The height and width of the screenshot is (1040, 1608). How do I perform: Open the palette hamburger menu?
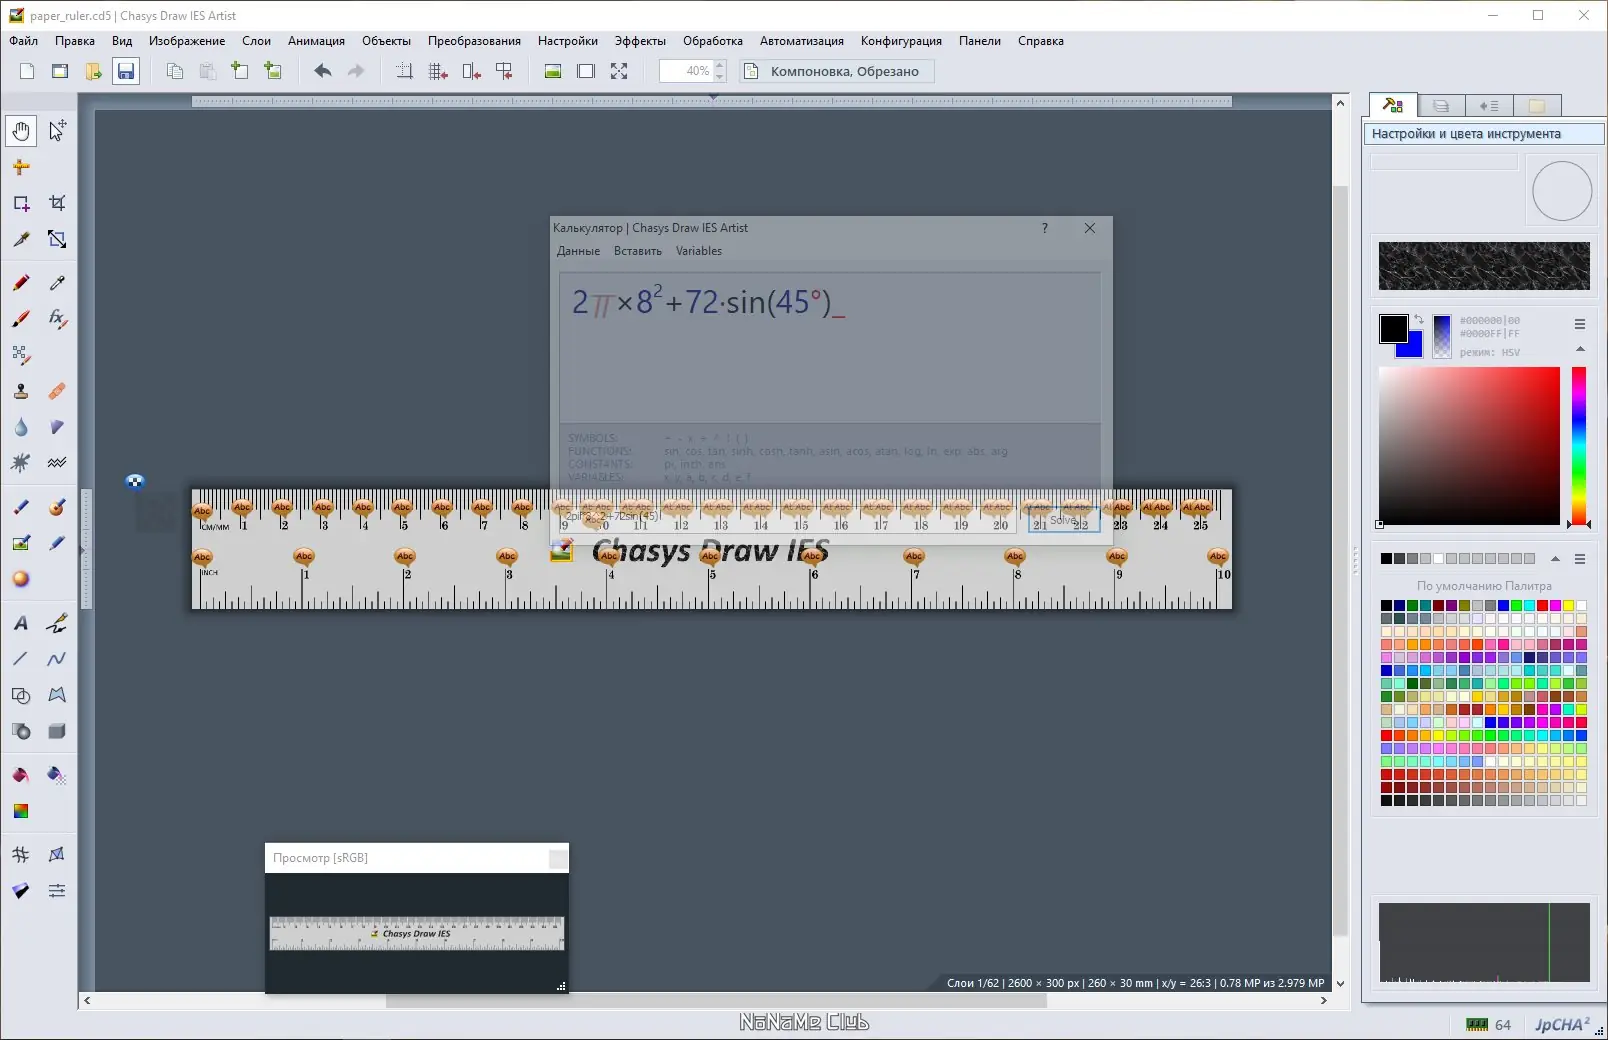1580,559
